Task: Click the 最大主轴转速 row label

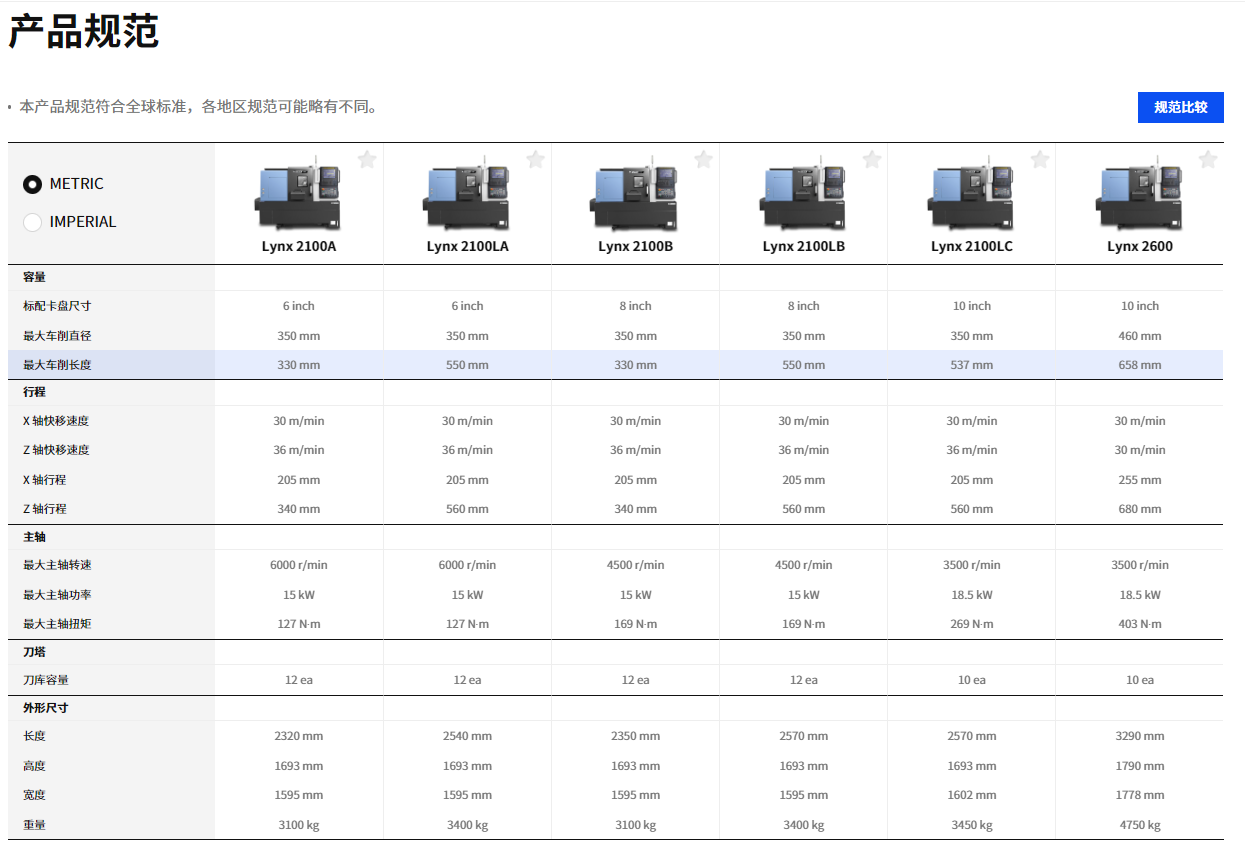Action: coord(57,565)
